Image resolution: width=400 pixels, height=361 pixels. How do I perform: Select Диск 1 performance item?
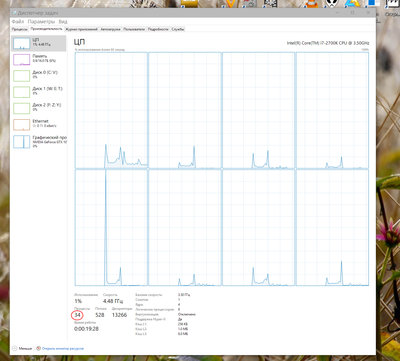click(39, 92)
